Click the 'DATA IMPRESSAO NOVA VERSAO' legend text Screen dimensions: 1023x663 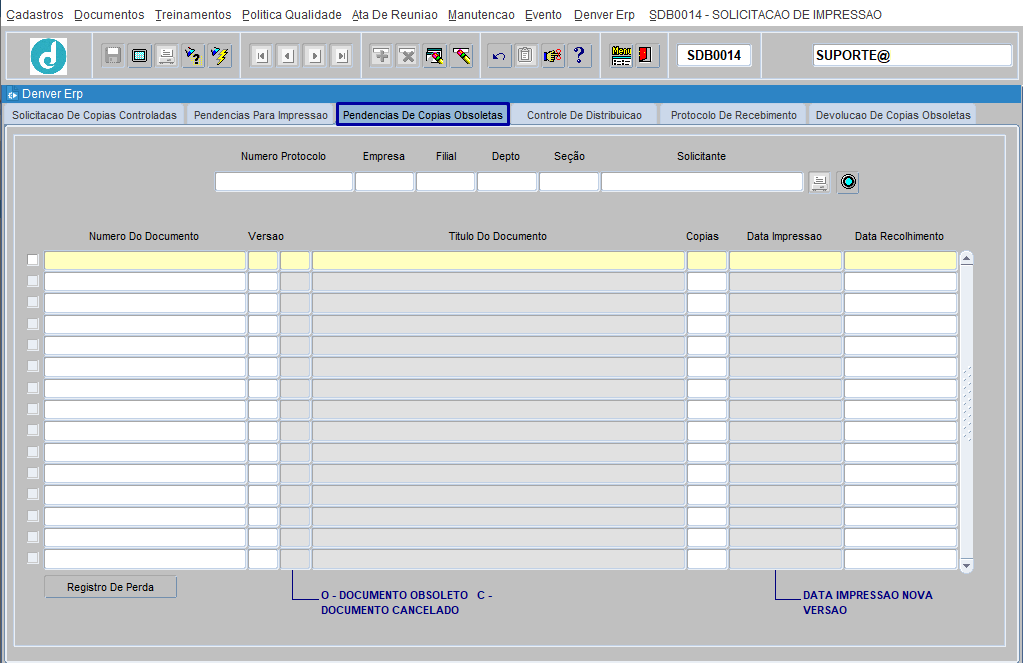pyautogui.click(x=868, y=602)
